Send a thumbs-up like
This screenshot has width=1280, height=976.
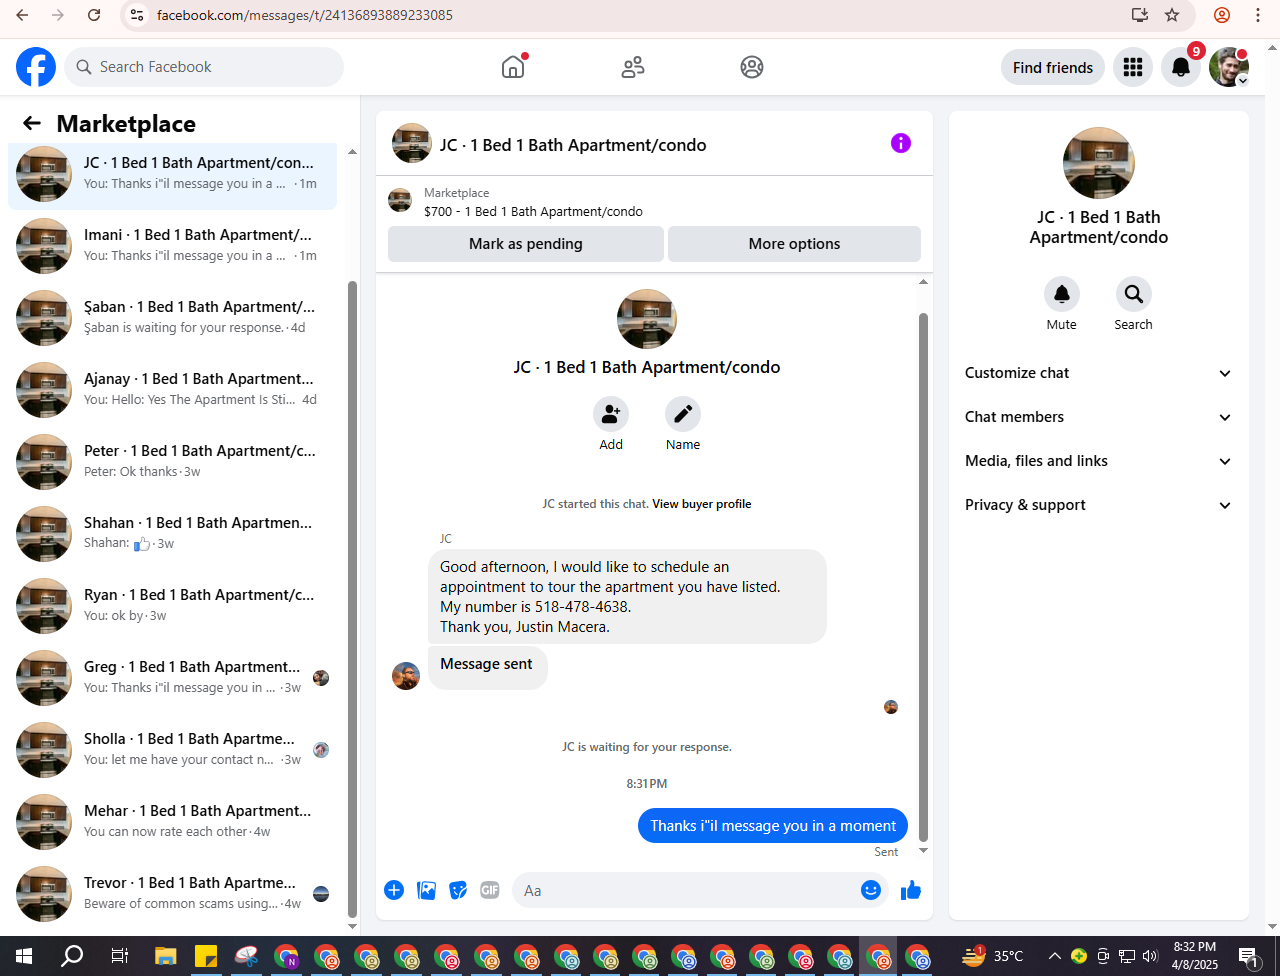[x=911, y=890]
